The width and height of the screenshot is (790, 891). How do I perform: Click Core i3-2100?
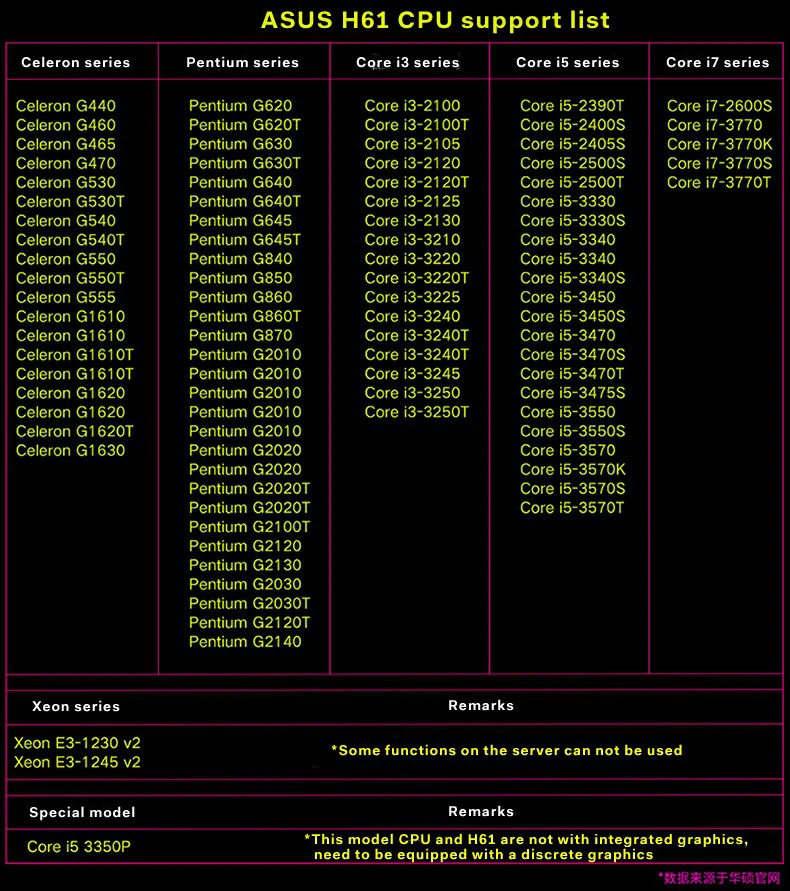tap(413, 106)
